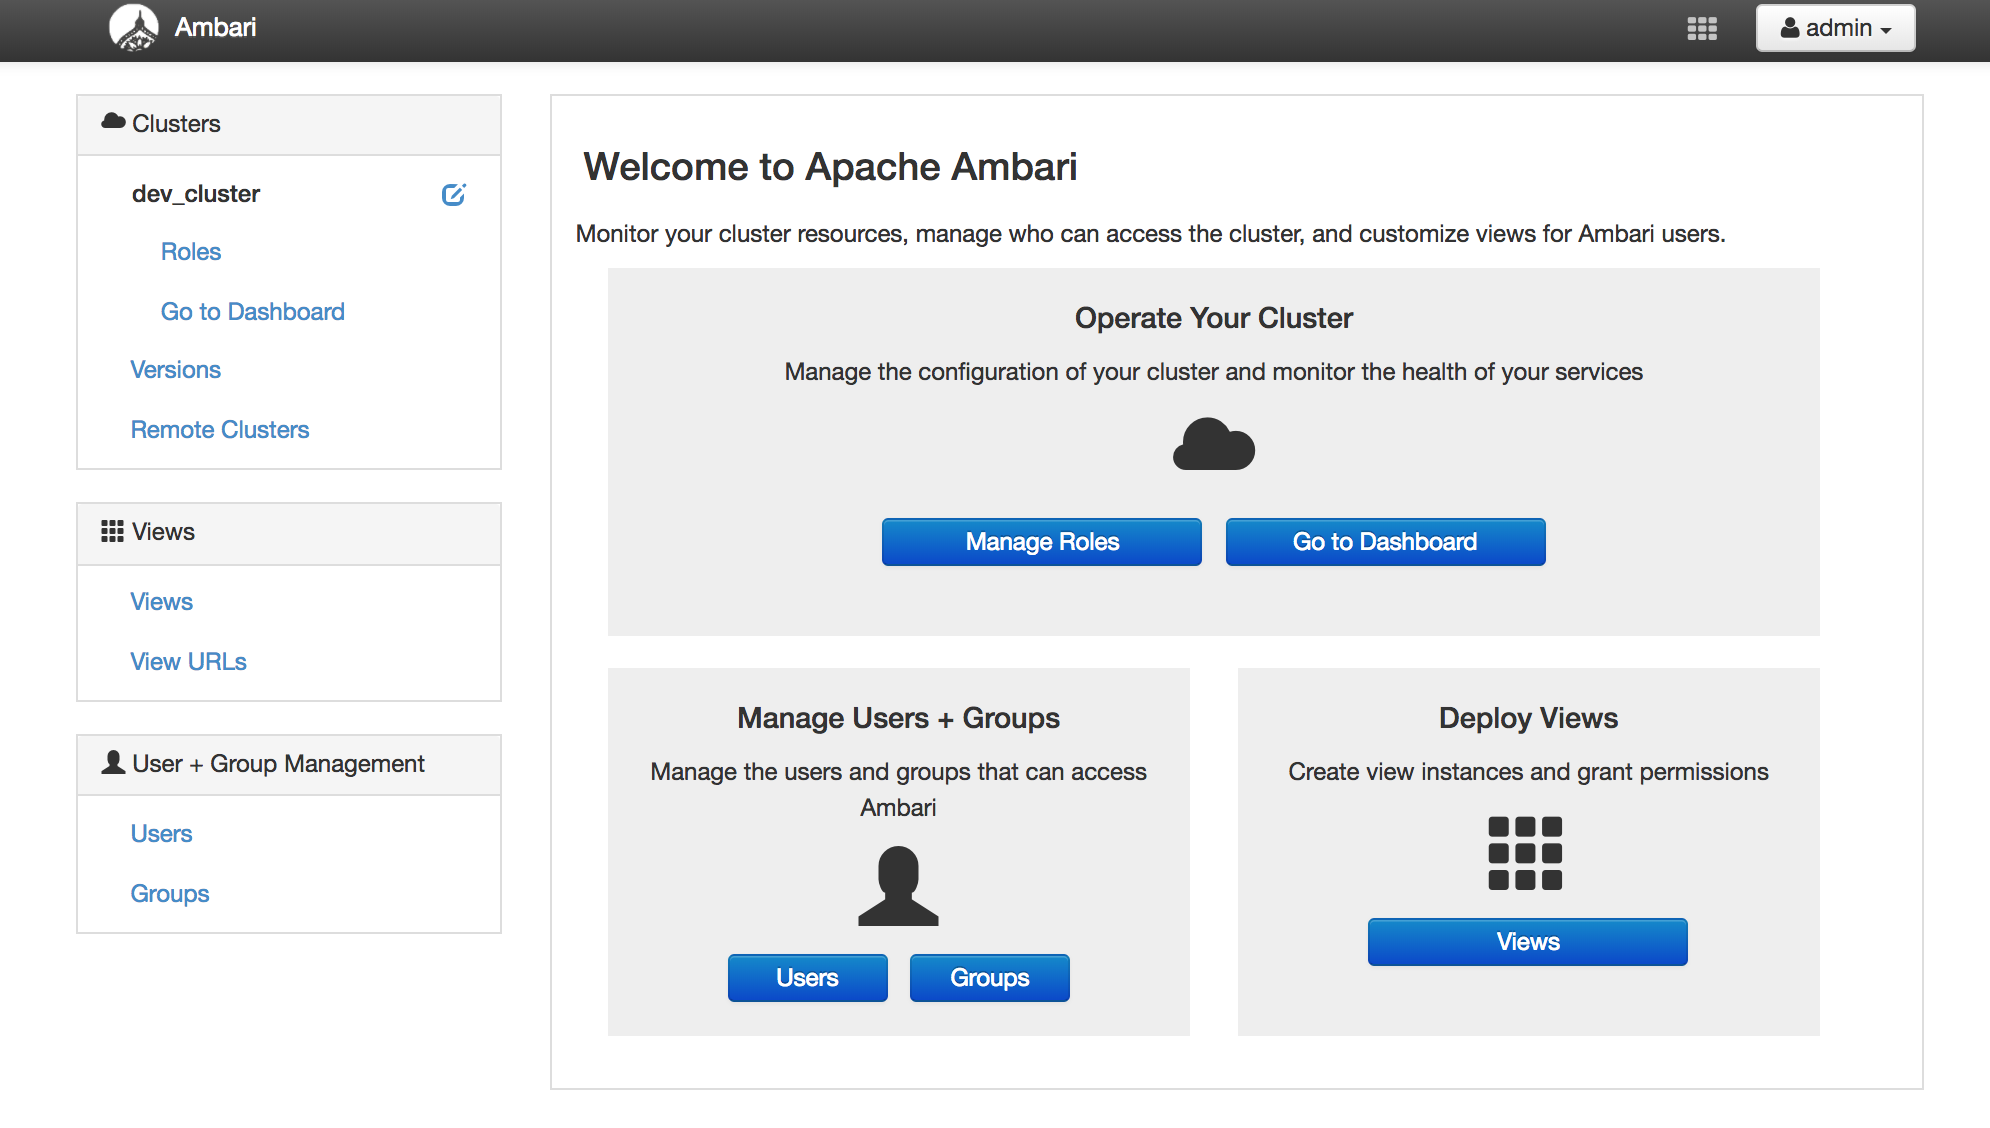Open the admin user dropdown
The image size is (1990, 1128).
click(1835, 28)
